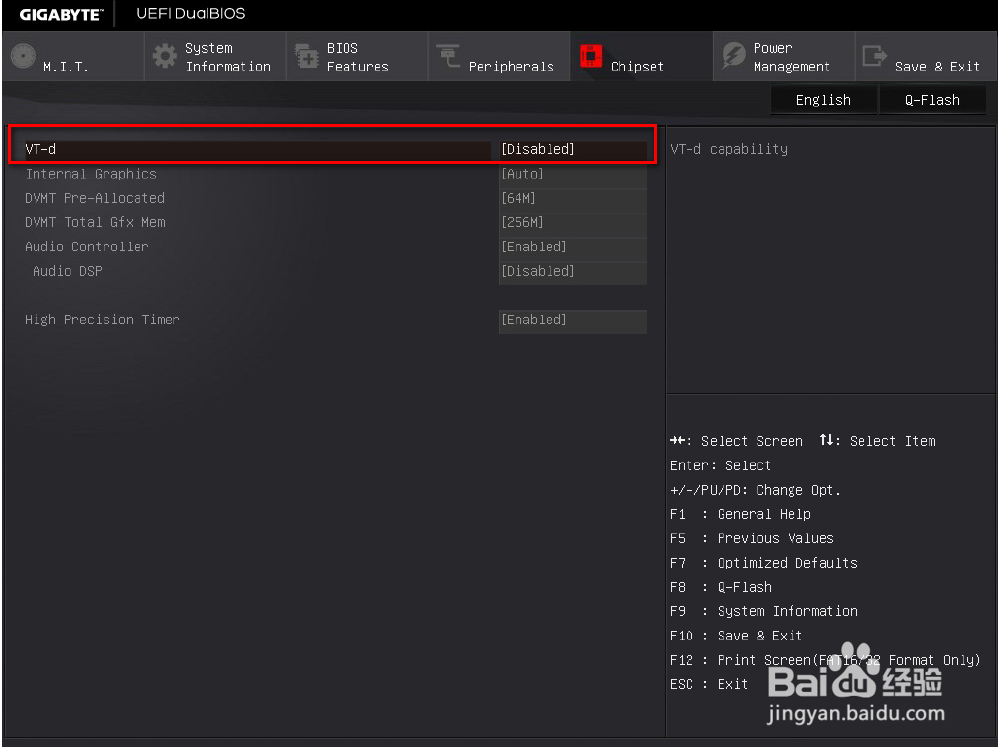Select the DVMT Pre-Allocated label

pos(95,198)
